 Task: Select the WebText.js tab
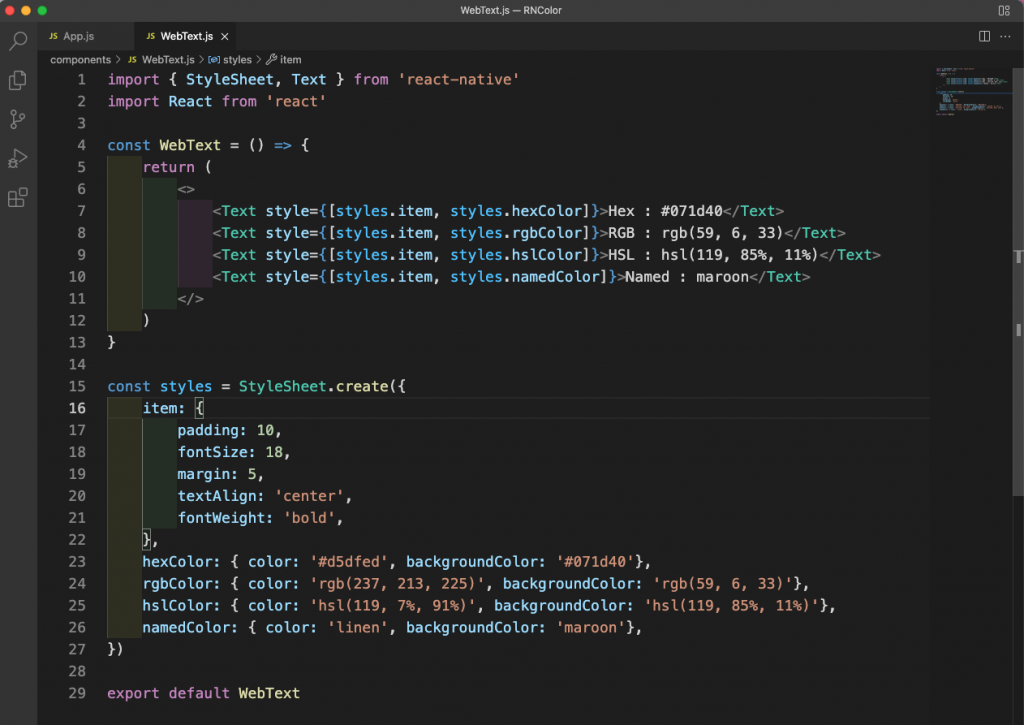click(x=187, y=37)
